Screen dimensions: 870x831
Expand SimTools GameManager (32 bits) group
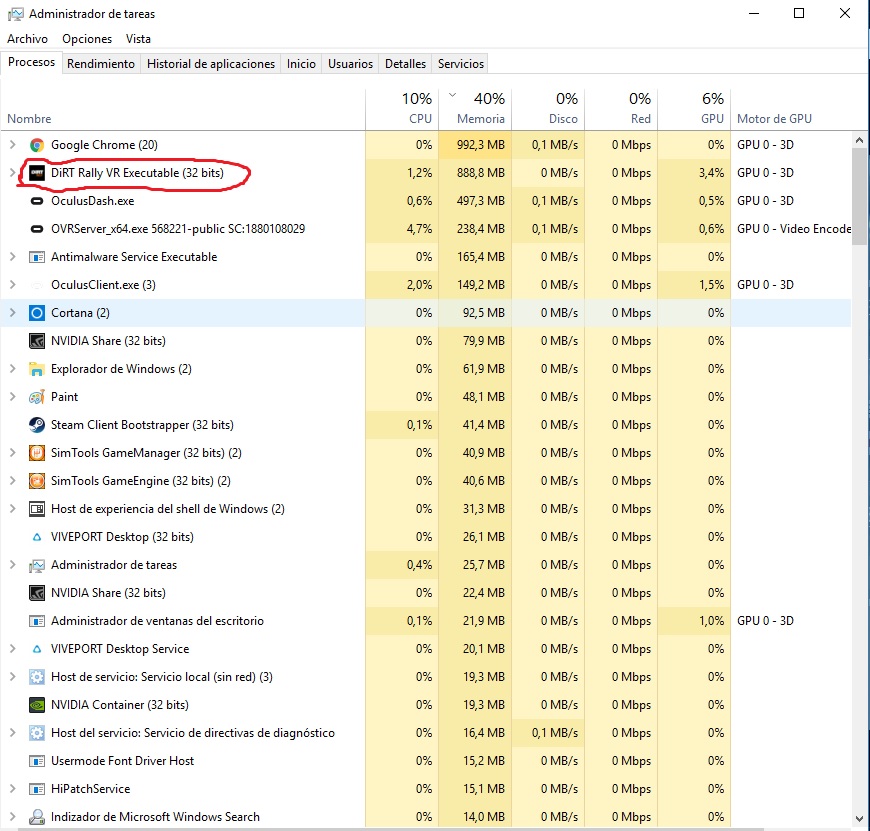(x=13, y=453)
